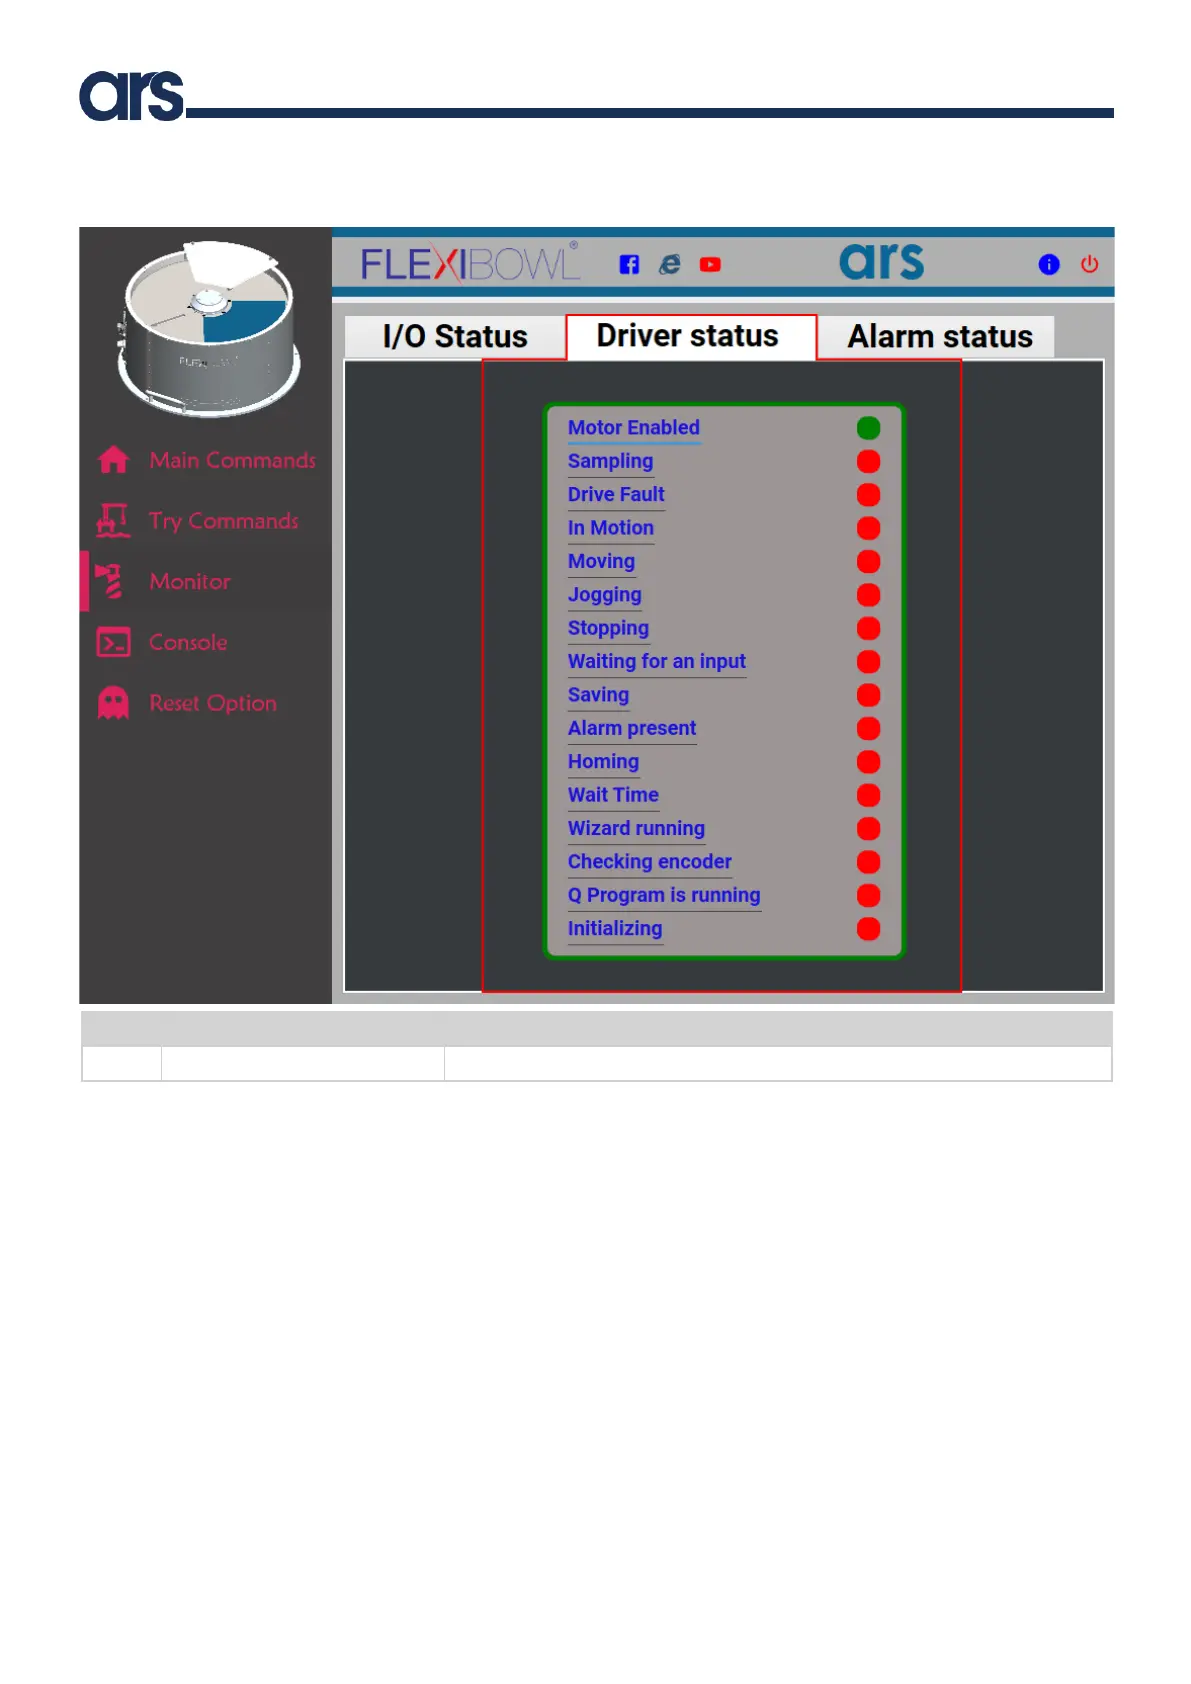
Task: Open the YouTube icon in header
Action: point(710,264)
